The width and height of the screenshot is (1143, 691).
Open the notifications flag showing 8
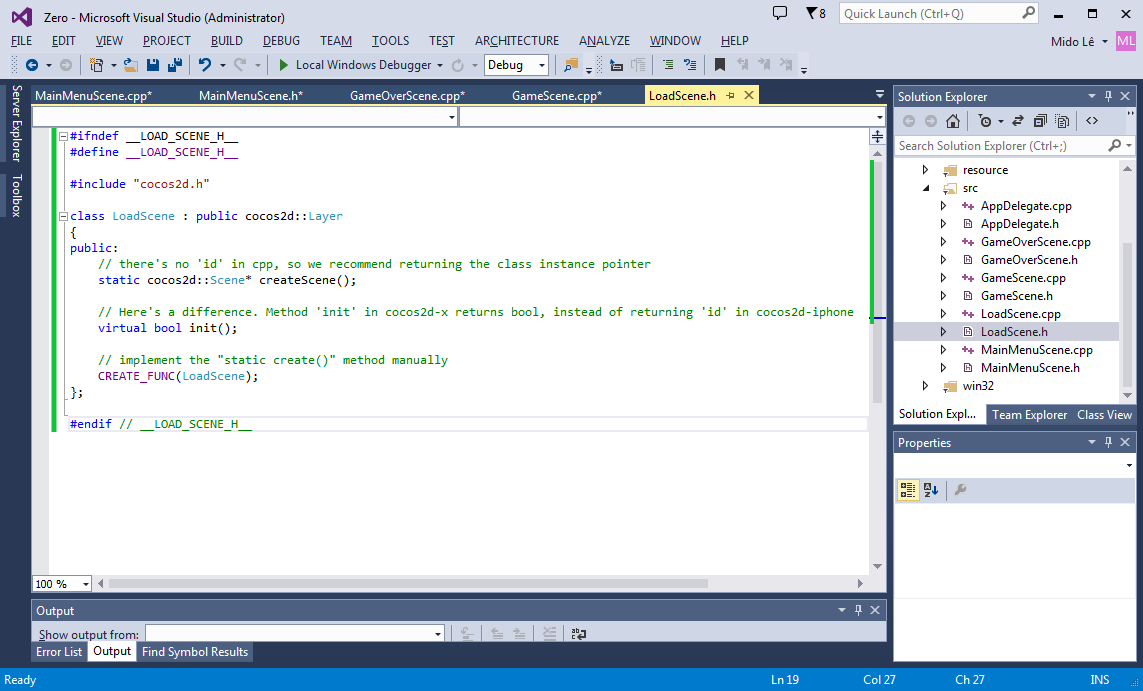[816, 13]
